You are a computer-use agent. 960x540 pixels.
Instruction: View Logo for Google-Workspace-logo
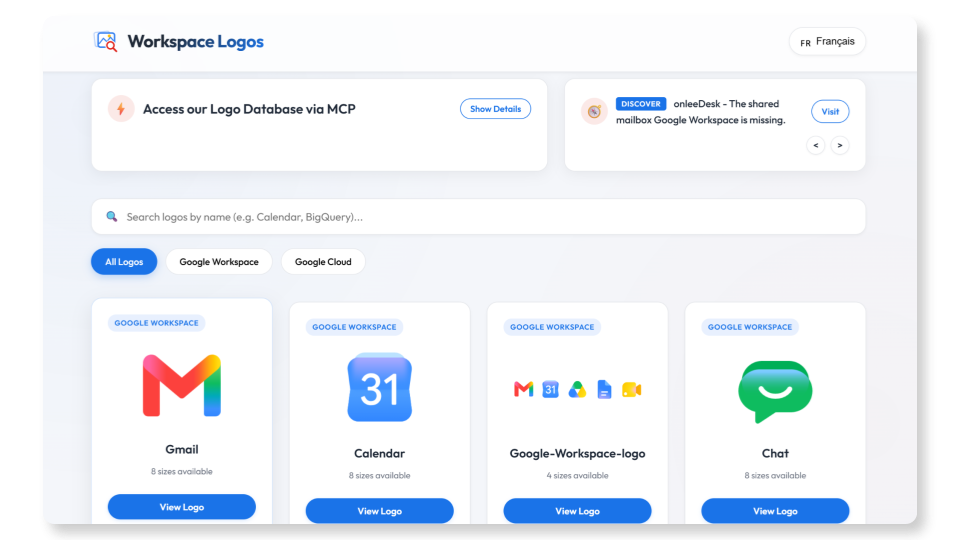click(577, 511)
